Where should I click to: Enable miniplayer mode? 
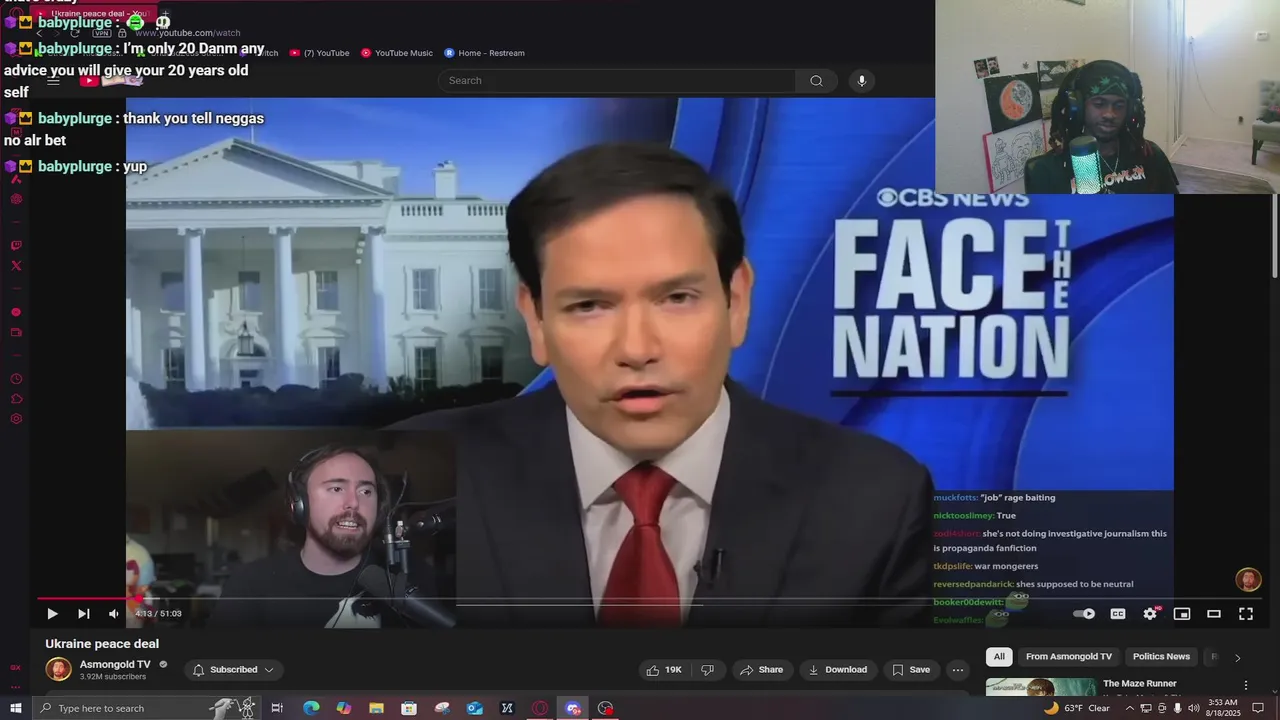click(1182, 614)
